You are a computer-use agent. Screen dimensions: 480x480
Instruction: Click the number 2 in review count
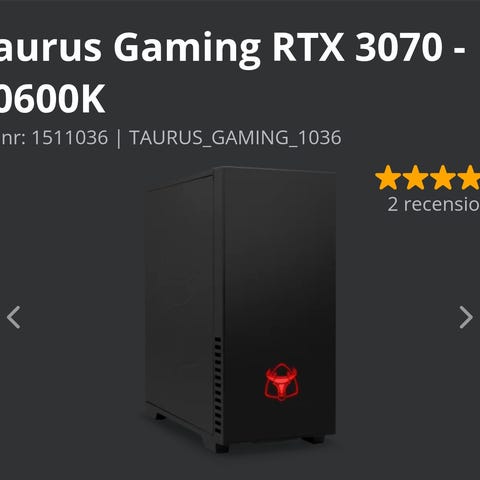(x=393, y=204)
